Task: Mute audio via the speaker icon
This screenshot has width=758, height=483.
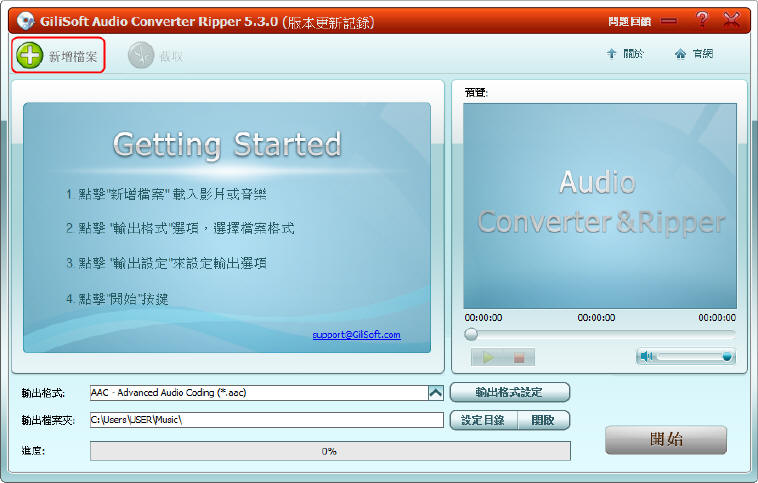Action: pyautogui.click(x=647, y=356)
